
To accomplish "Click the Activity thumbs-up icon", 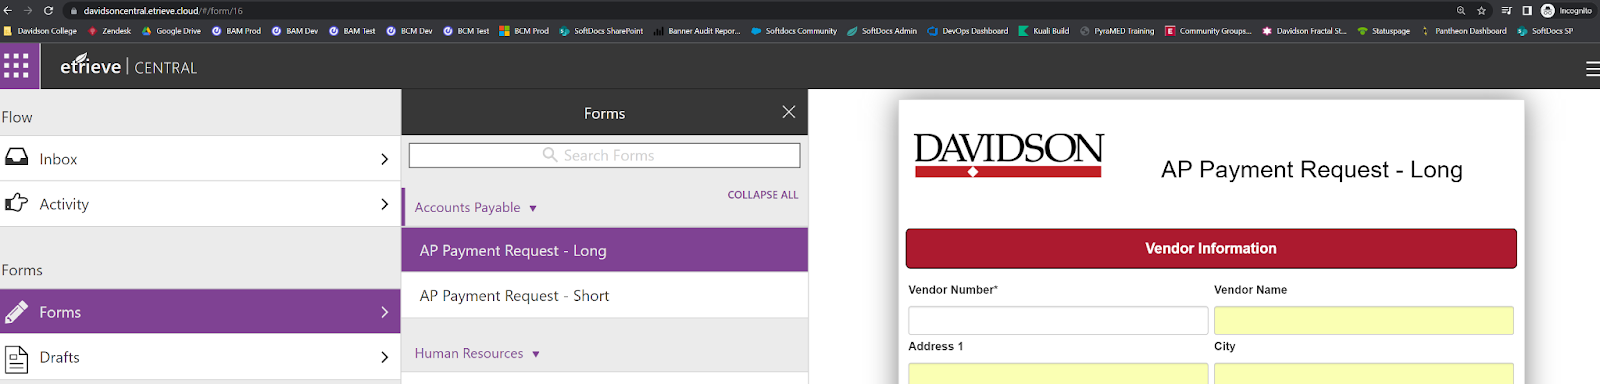I will point(16,203).
